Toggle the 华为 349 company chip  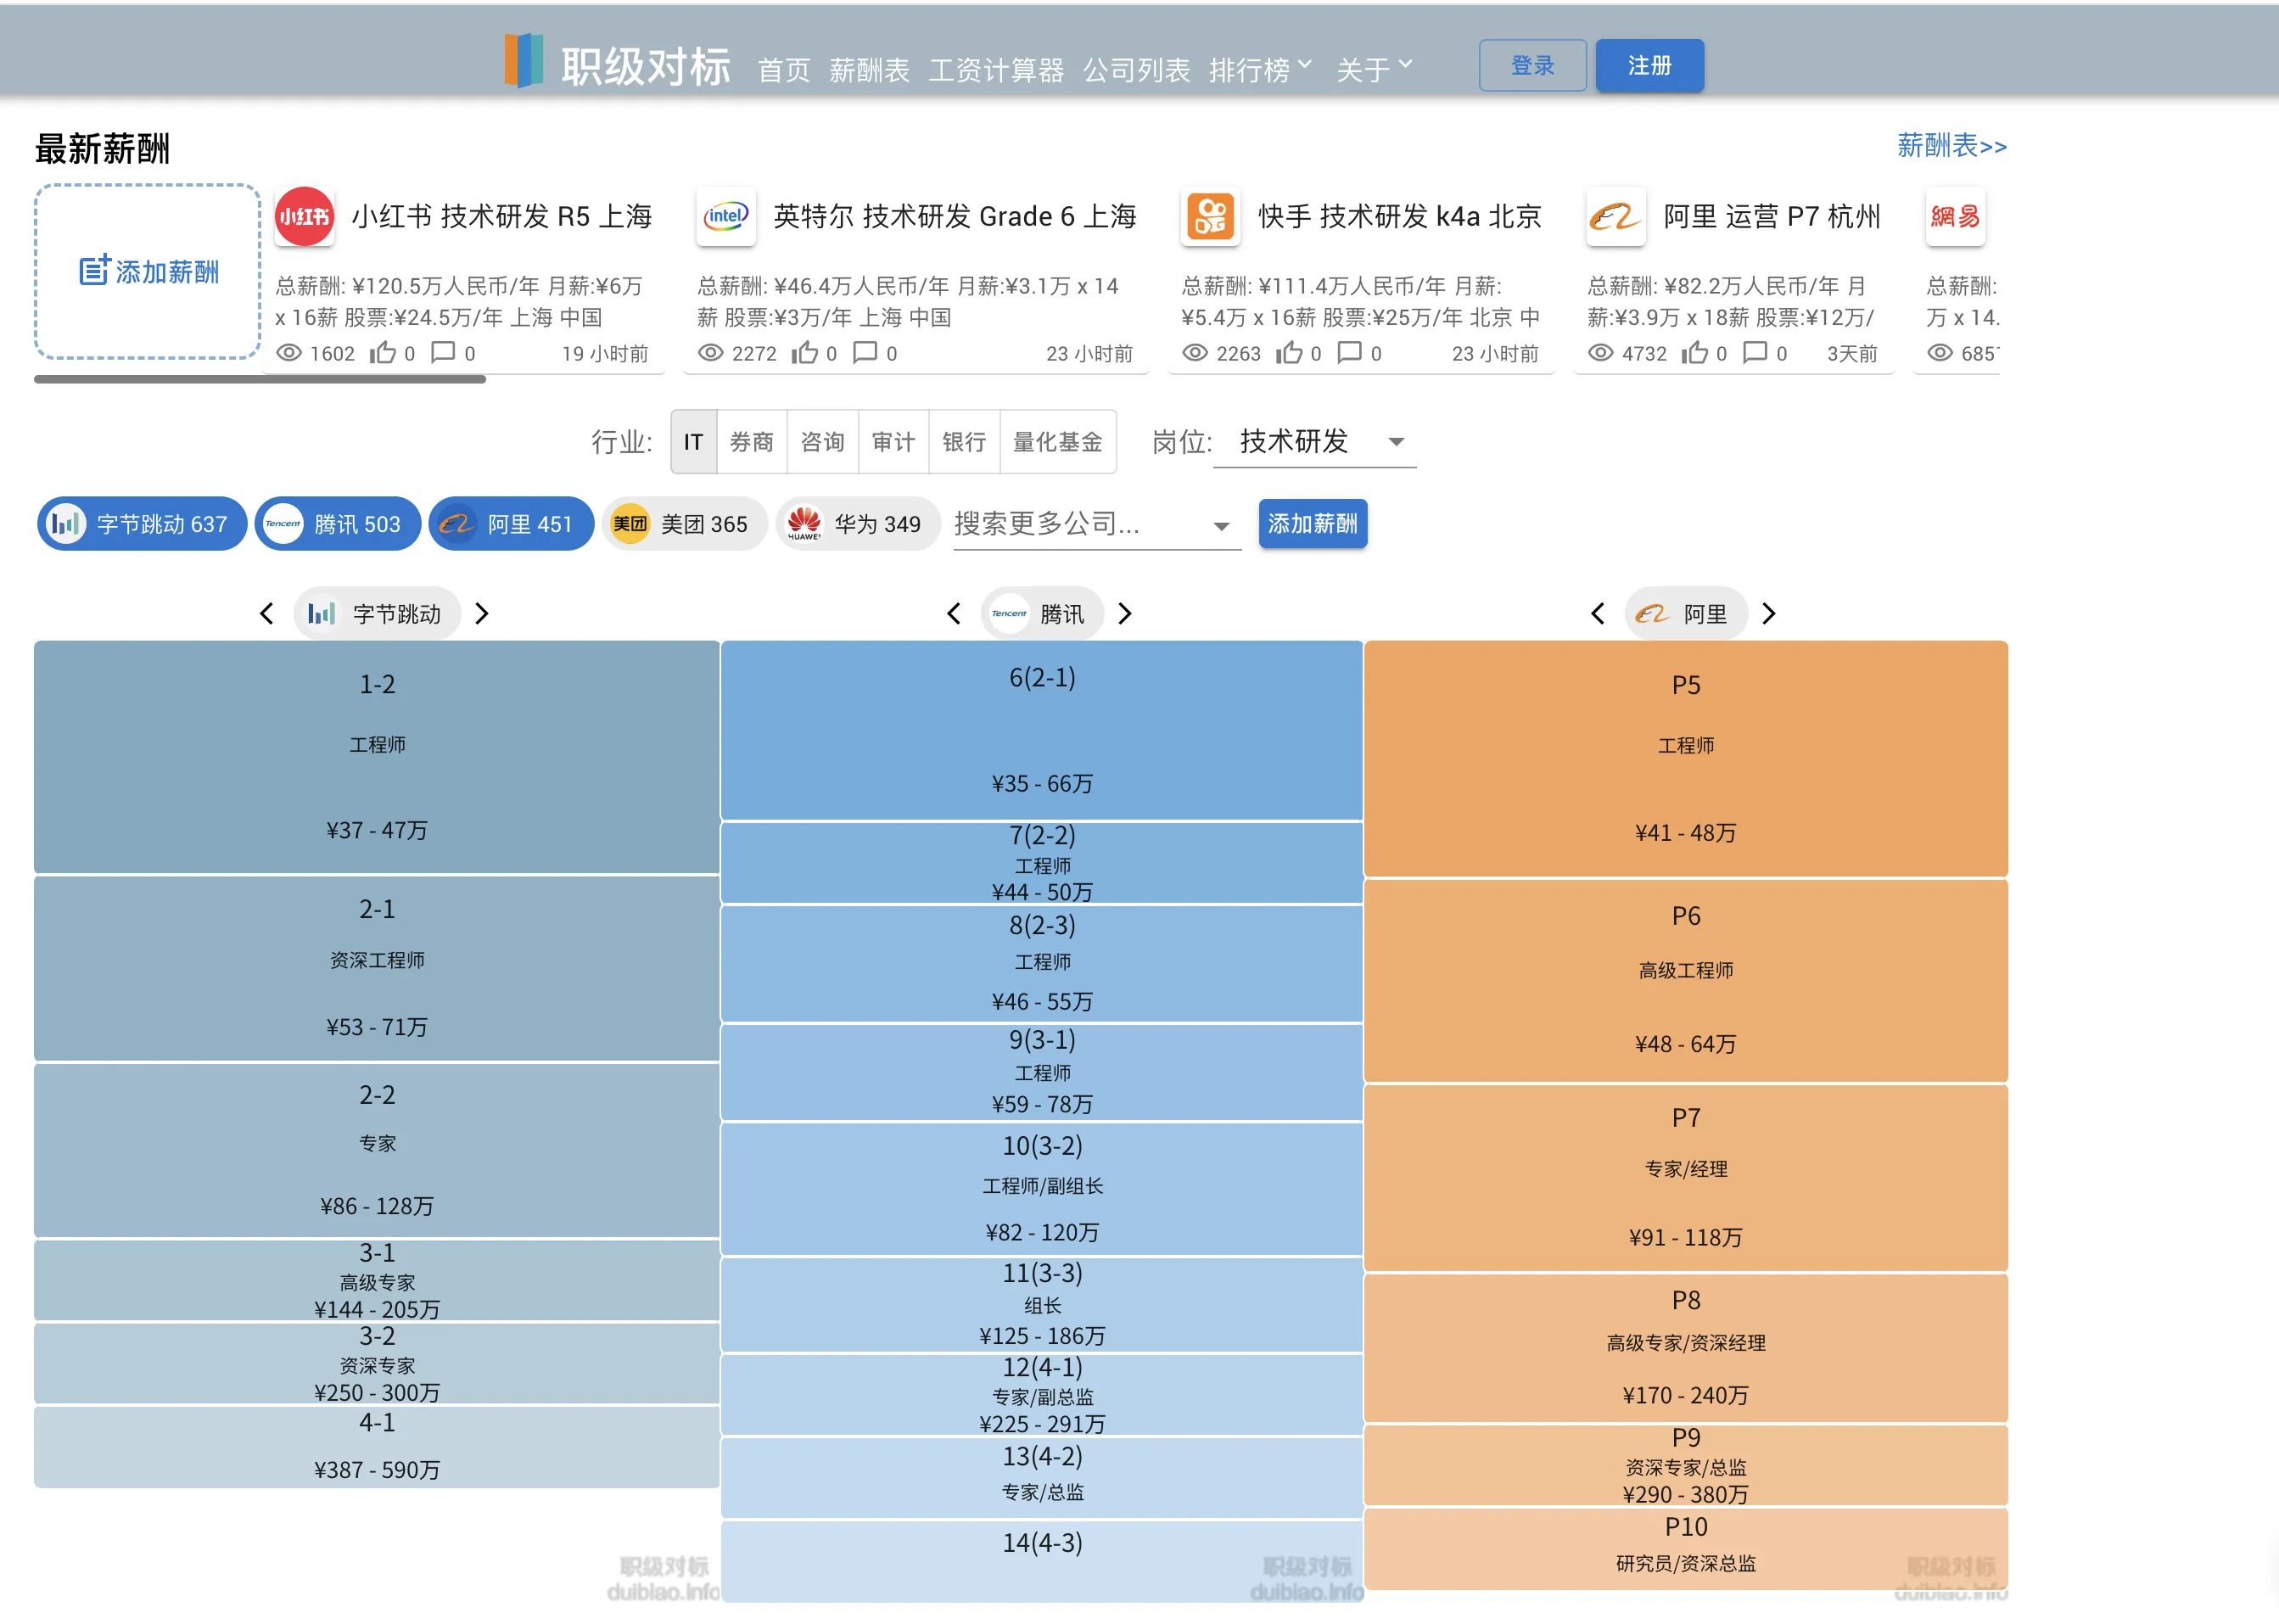858,524
